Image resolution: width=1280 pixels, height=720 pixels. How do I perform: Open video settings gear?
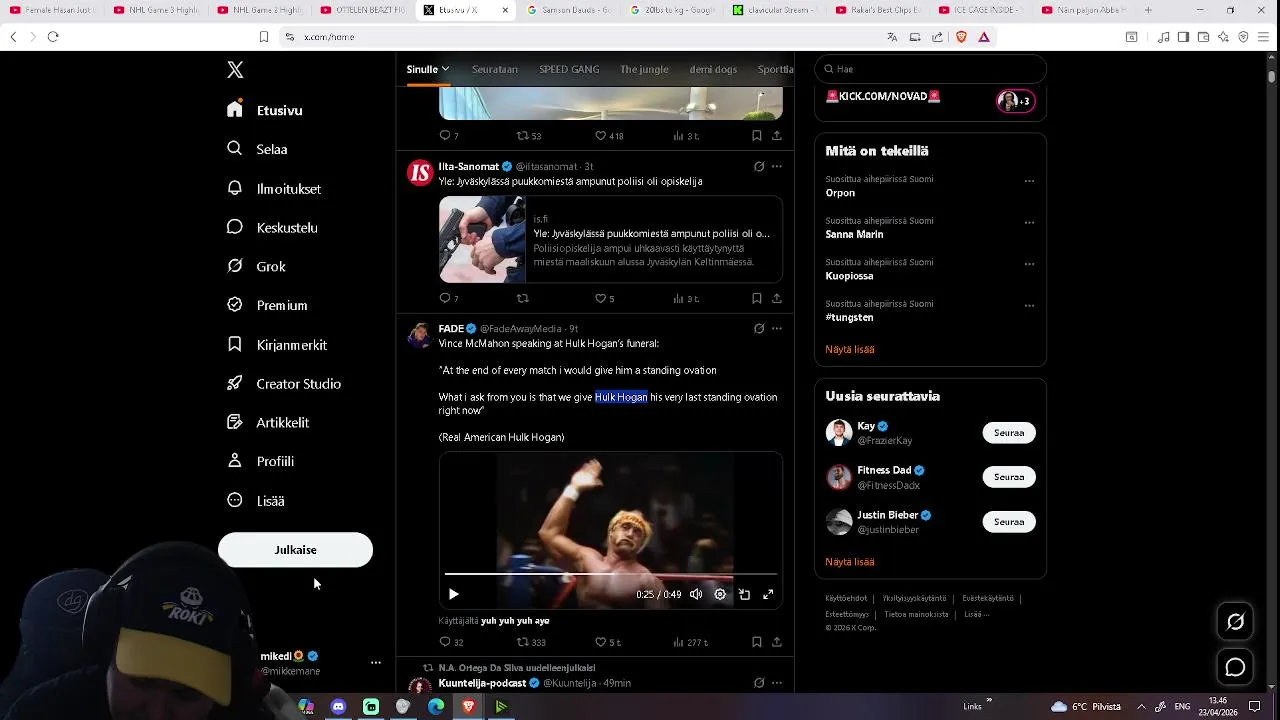(x=720, y=594)
